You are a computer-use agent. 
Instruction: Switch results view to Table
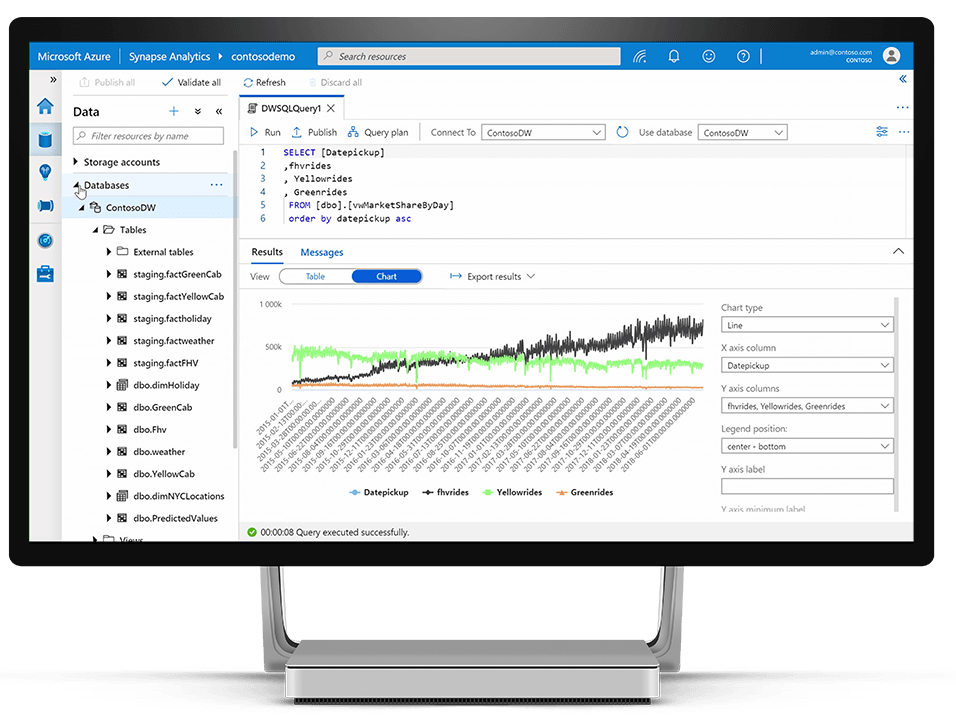(x=315, y=276)
